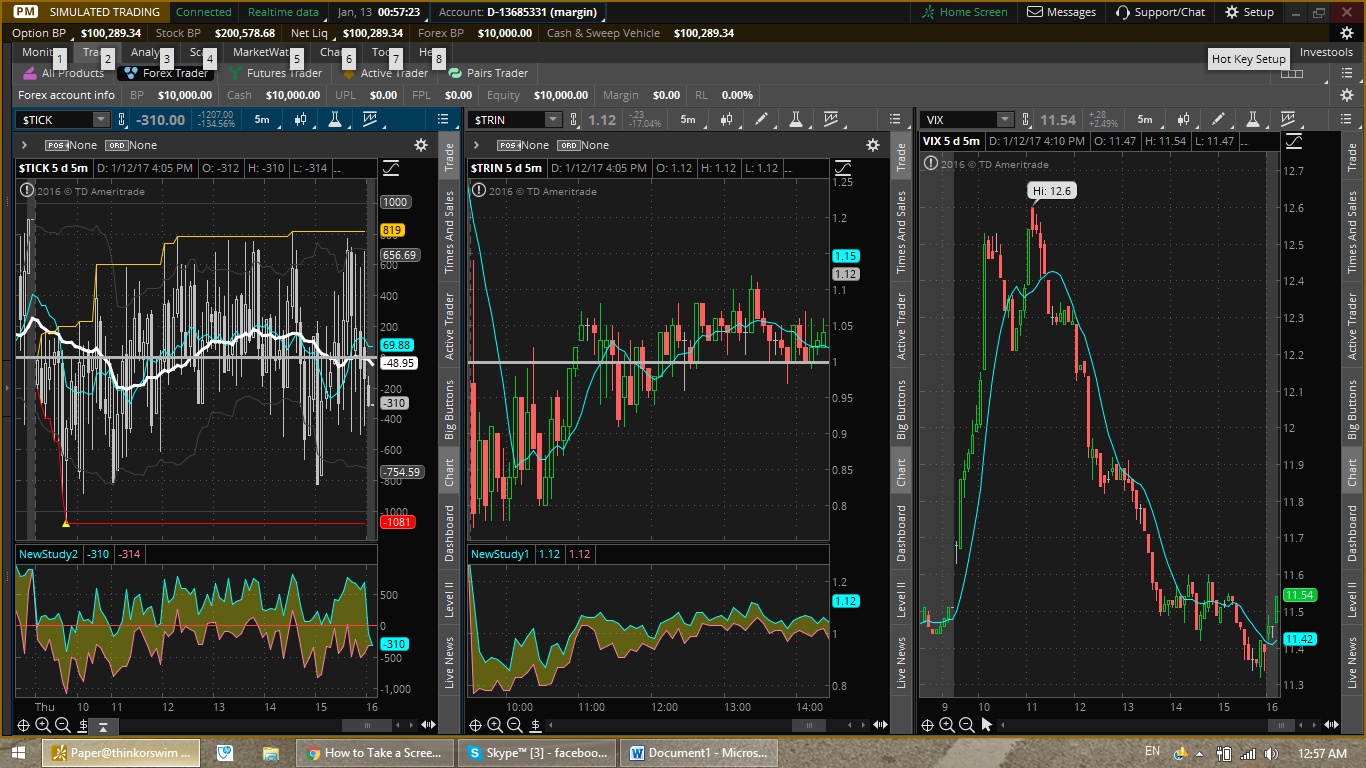Open Messages
This screenshot has width=1366, height=768.
click(x=1062, y=12)
